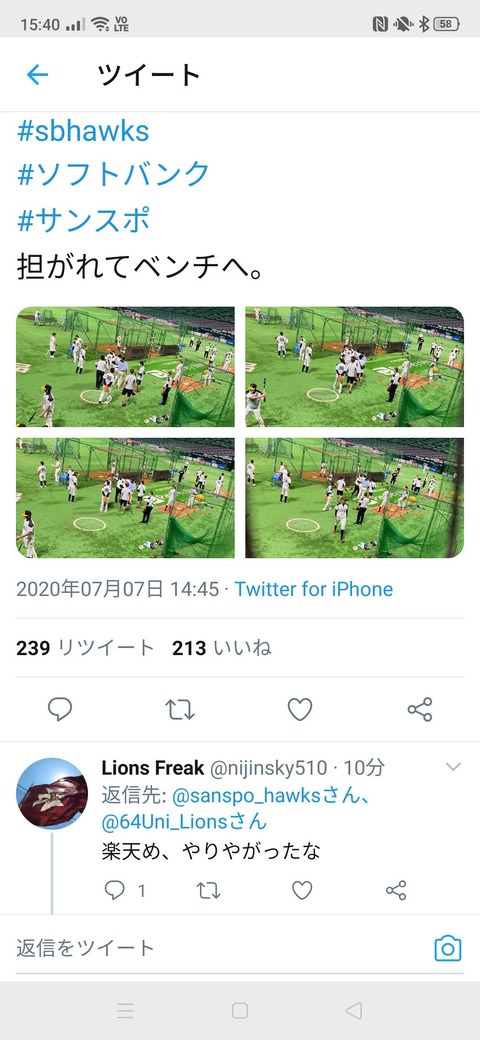View the bottom-right practice photo
The image size is (480, 1040).
[355, 497]
